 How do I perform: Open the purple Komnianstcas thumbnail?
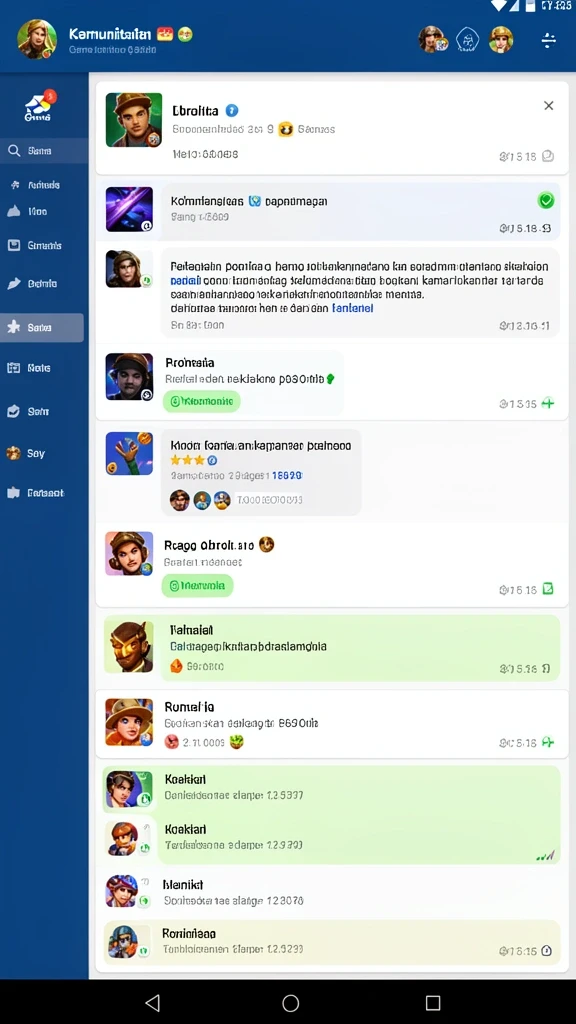point(129,209)
